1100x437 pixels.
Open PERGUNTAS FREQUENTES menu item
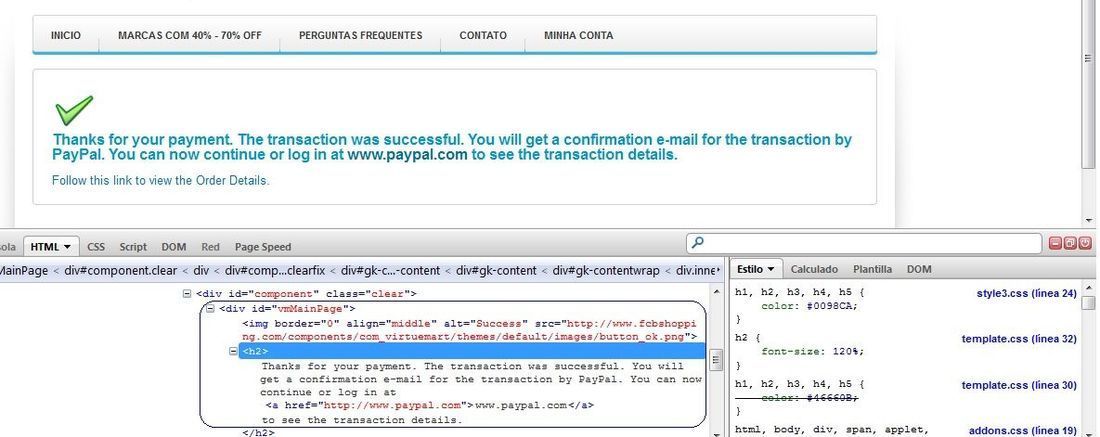pos(361,35)
